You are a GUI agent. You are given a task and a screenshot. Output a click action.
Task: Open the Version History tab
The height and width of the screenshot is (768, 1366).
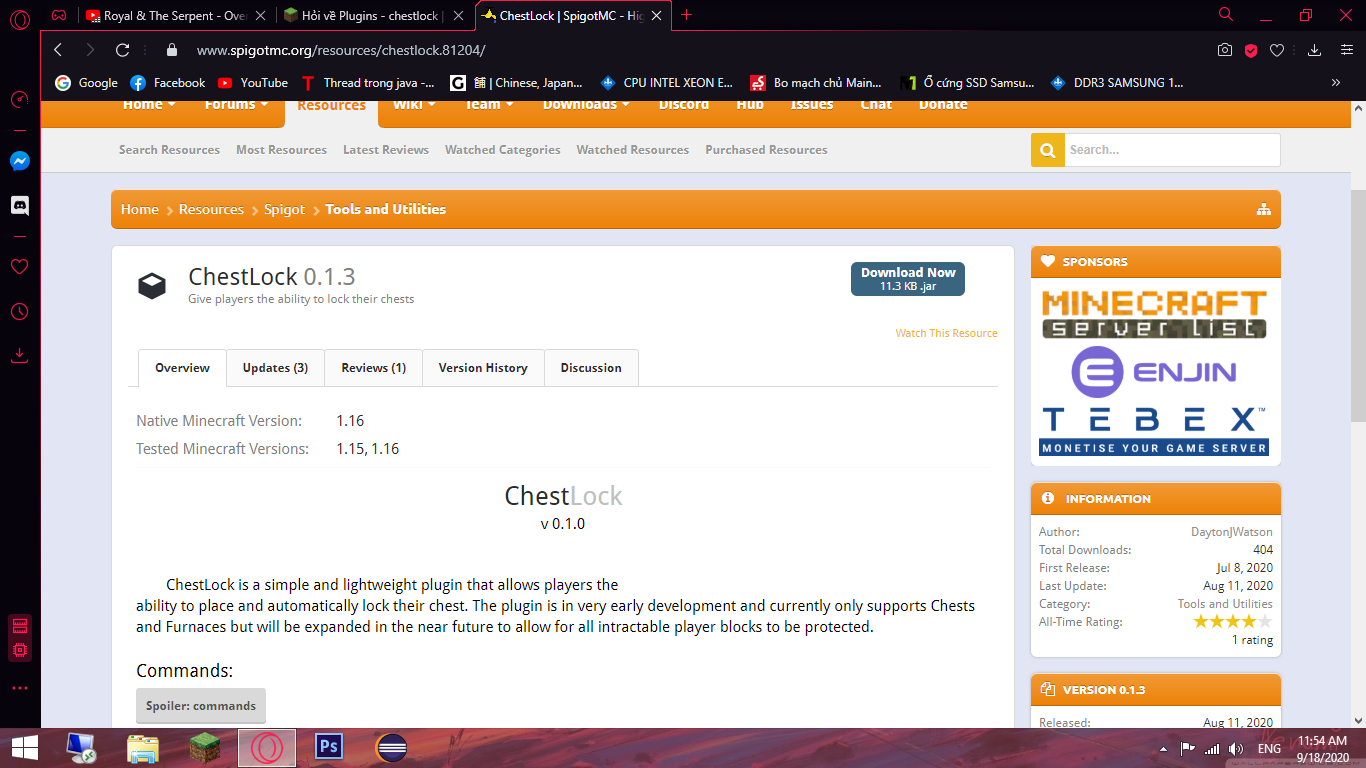pyautogui.click(x=483, y=368)
